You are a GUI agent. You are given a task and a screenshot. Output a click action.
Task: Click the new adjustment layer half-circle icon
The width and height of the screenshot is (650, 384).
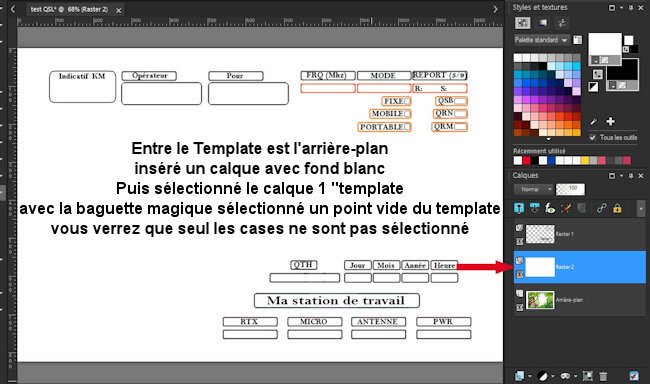pyautogui.click(x=543, y=376)
